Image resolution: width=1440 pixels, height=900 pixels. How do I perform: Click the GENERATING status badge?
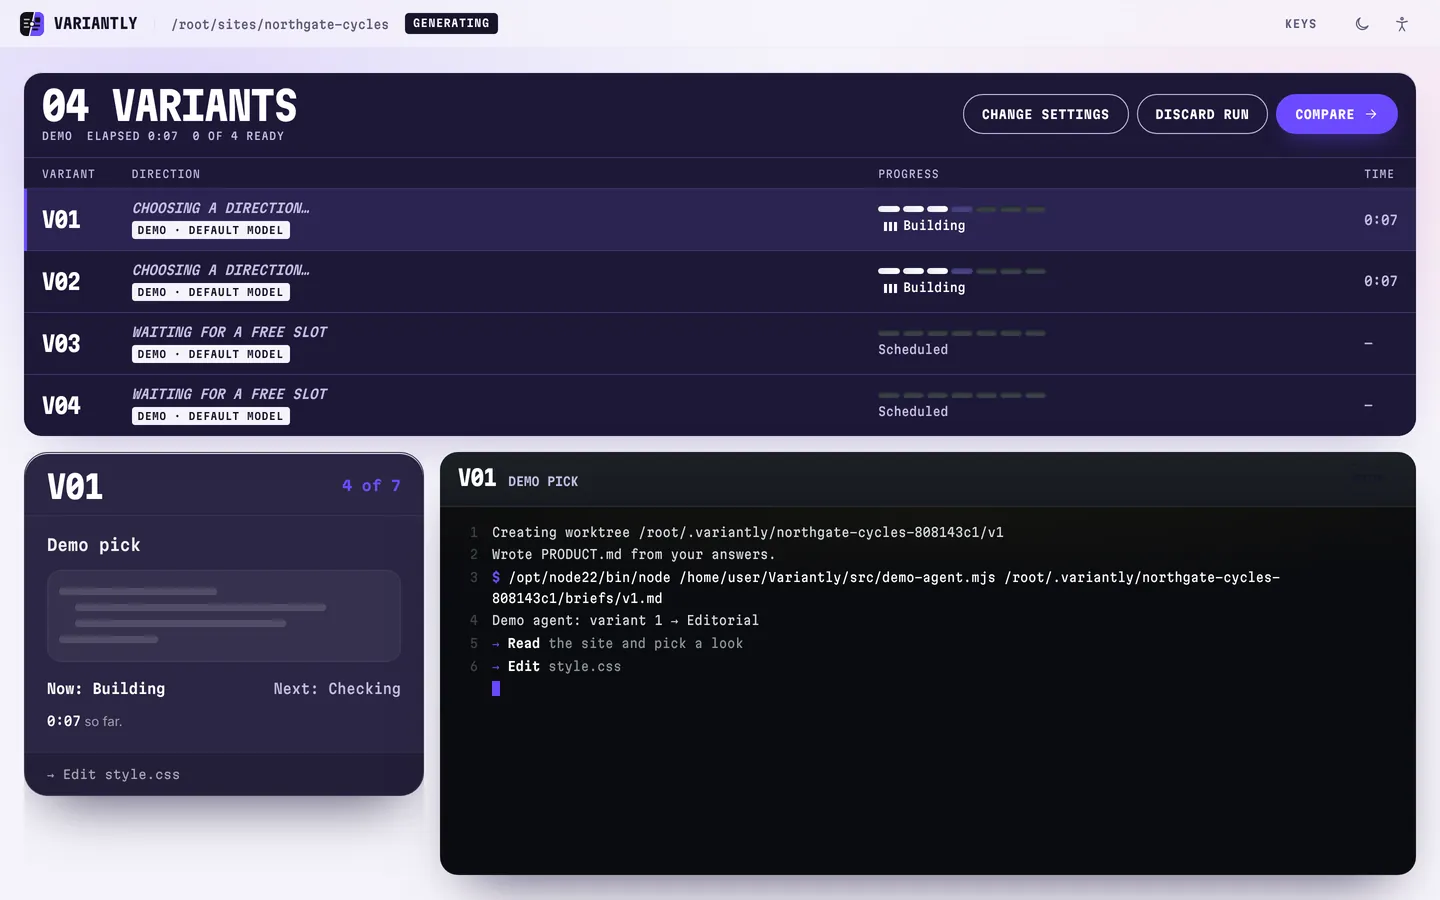pos(451,23)
